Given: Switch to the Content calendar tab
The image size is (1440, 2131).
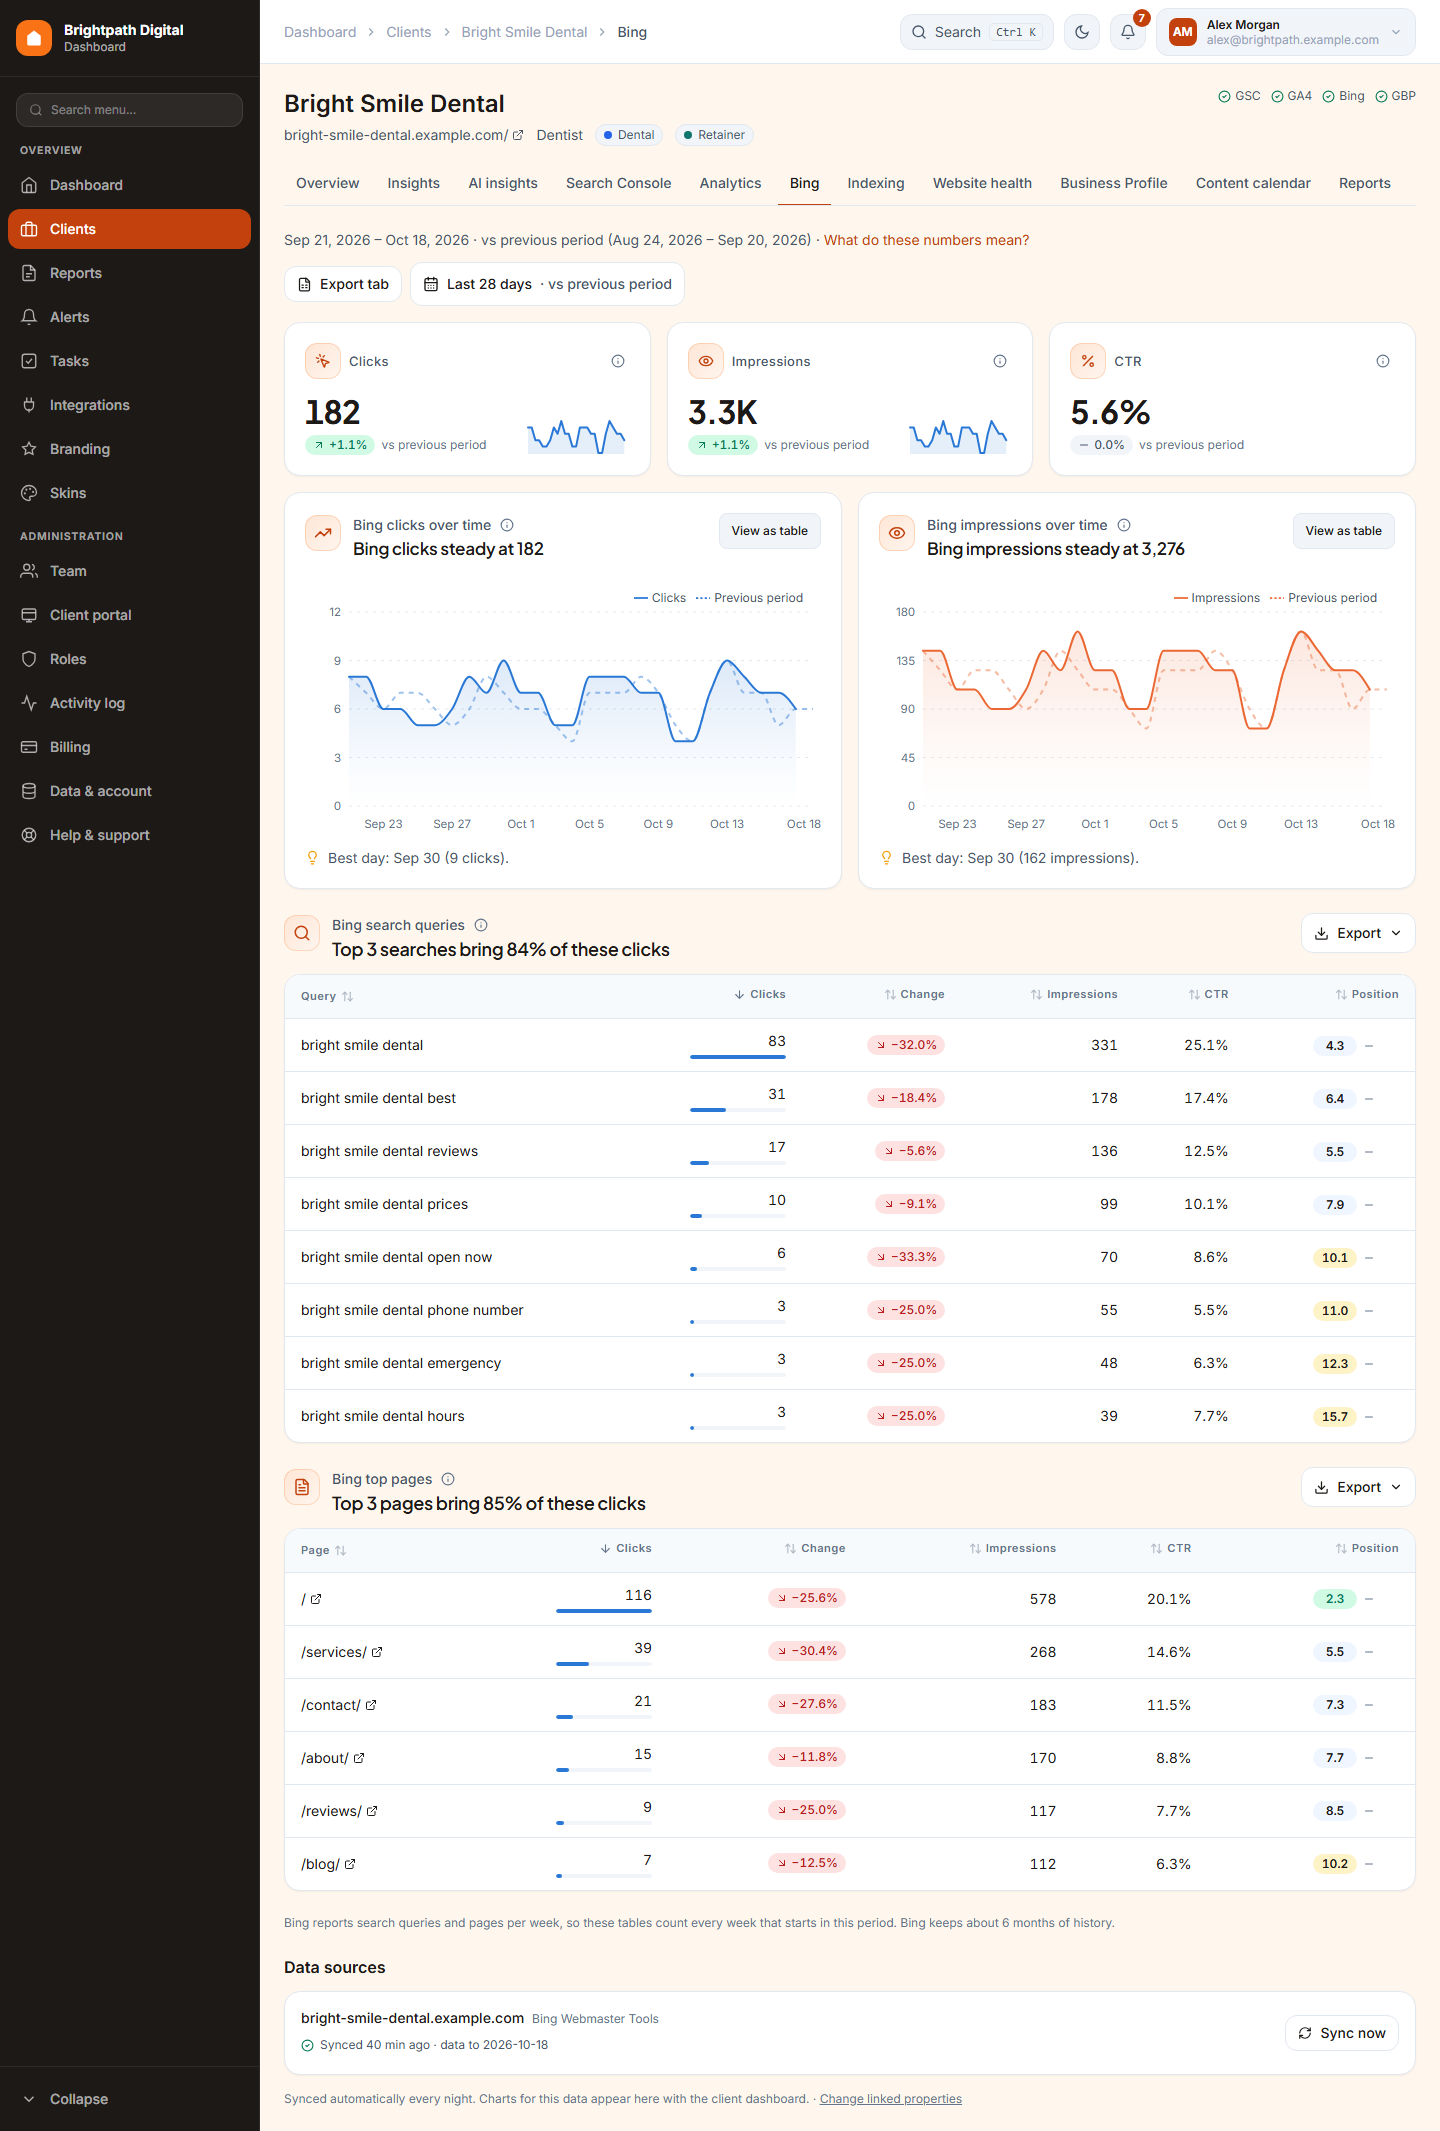Looking at the screenshot, I should click(1253, 183).
